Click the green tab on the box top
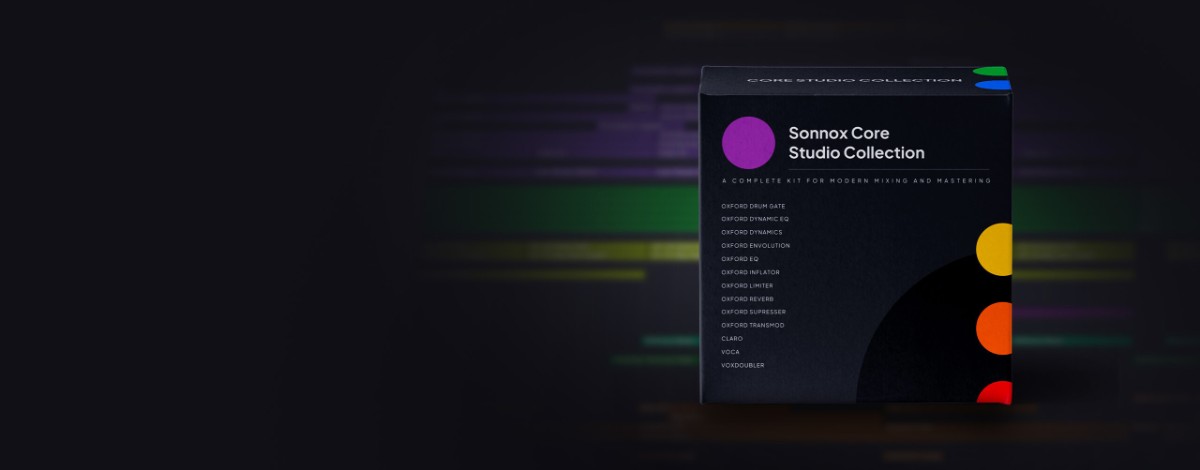 coord(990,72)
